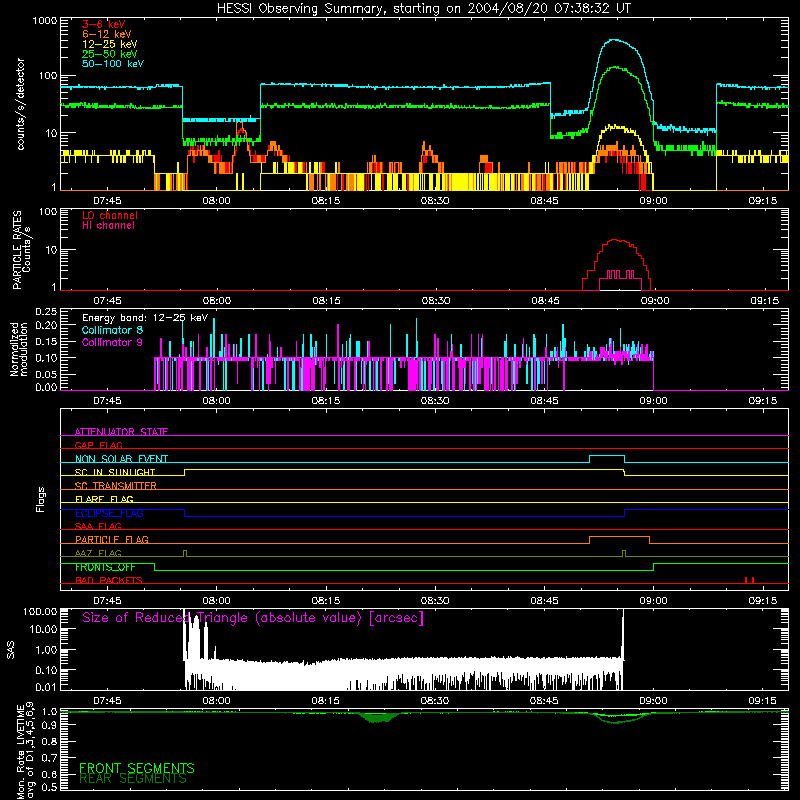Image resolution: width=800 pixels, height=800 pixels.
Task: Select the 50-100 keV legend label
Action: click(113, 64)
